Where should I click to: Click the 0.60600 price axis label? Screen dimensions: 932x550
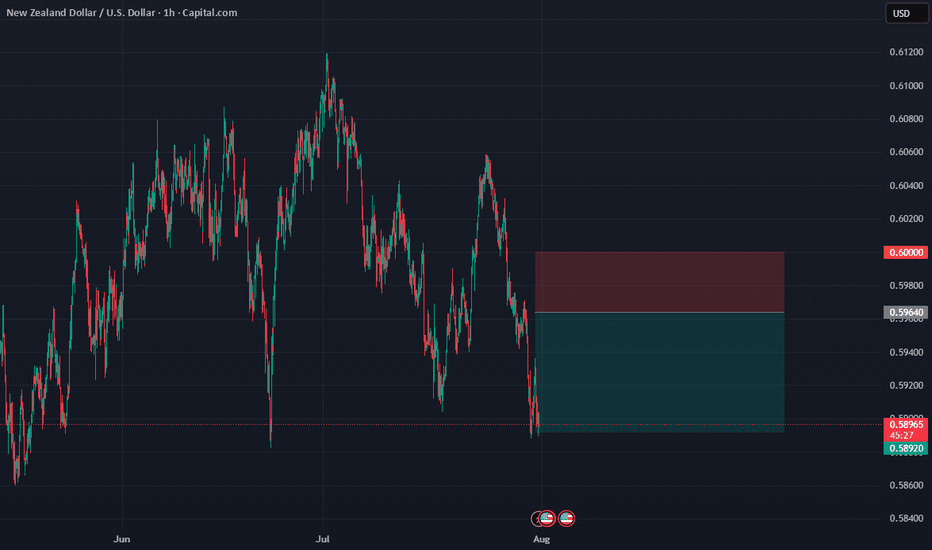906,152
